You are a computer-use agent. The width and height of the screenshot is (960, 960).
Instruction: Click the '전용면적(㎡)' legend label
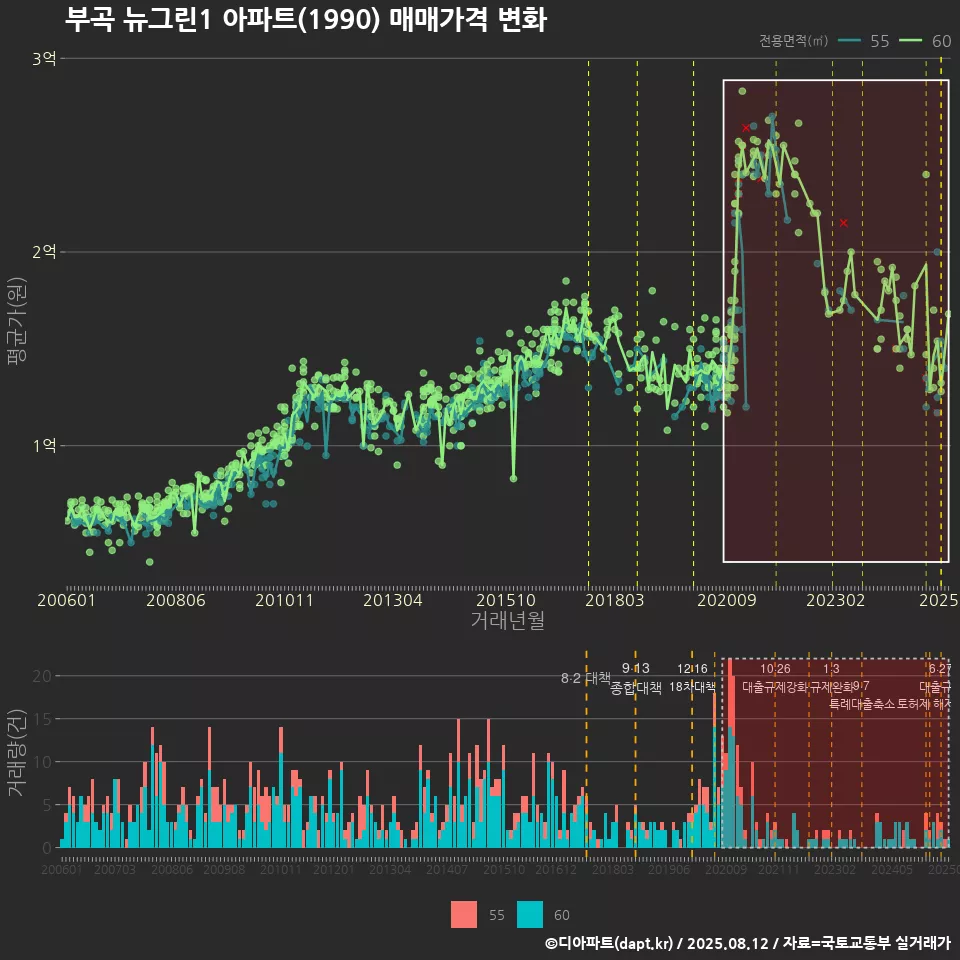[x=793, y=41]
